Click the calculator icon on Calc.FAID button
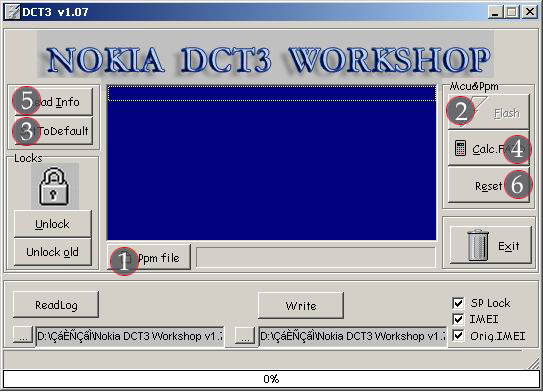 pyautogui.click(x=460, y=149)
